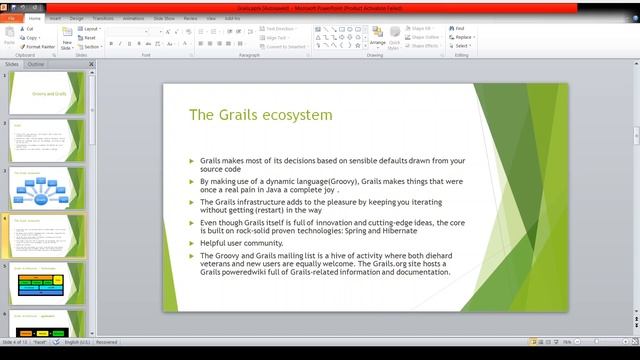
Task: Open the Layout dropdown
Action: 89,29
